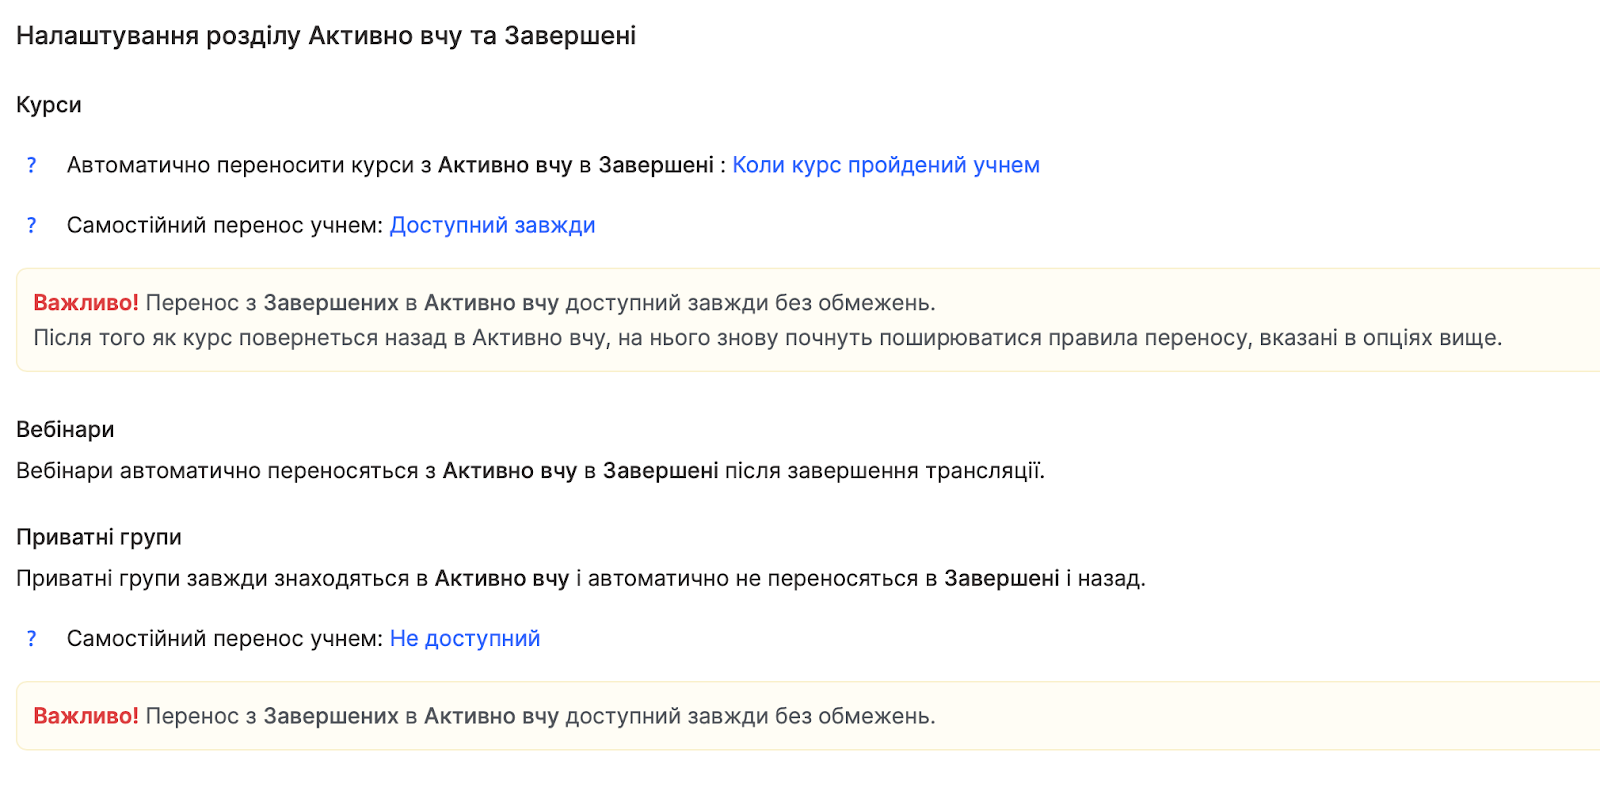1600x787 pixels.
Task: Click the red "Важливо!" text in courses notice
Action: pos(86,303)
